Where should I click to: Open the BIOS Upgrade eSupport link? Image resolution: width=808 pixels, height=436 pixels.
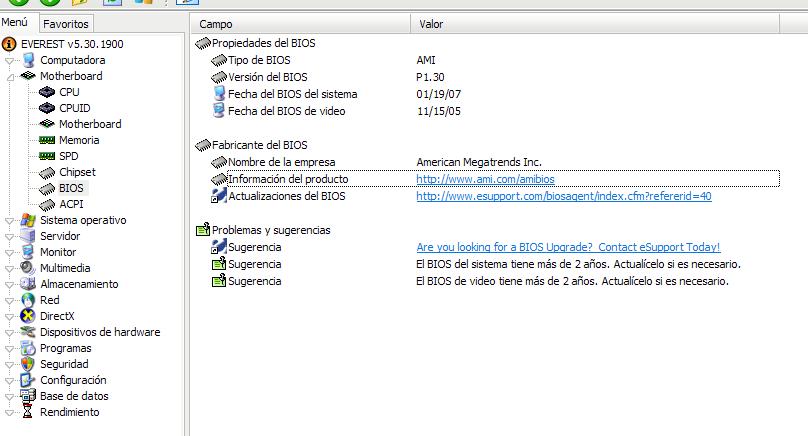click(568, 247)
